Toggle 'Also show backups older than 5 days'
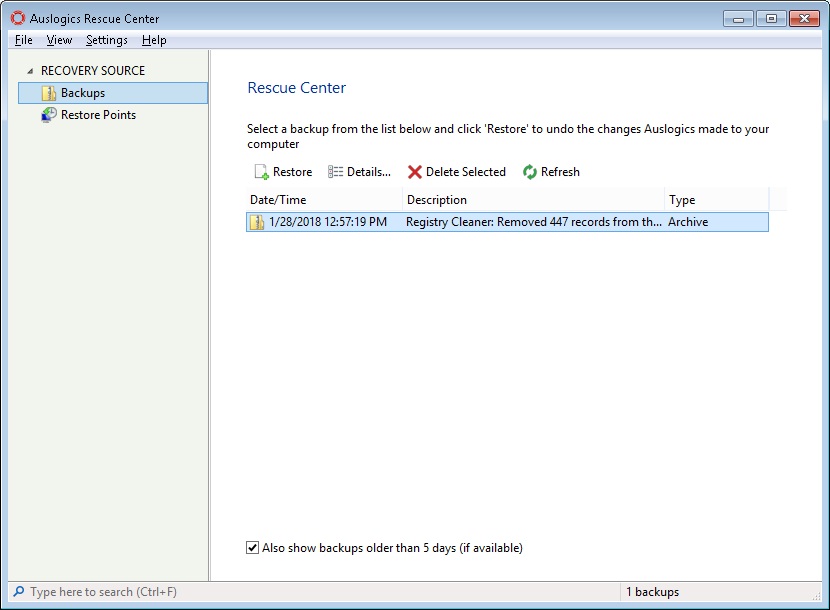 coord(252,548)
